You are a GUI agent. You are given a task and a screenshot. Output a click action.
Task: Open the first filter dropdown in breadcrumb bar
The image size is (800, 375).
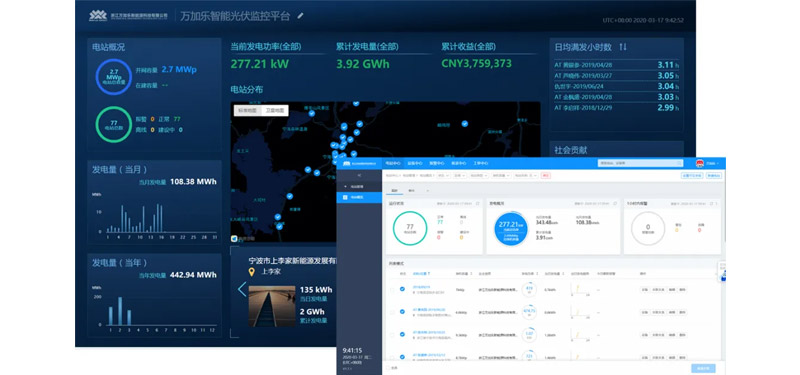(444, 176)
